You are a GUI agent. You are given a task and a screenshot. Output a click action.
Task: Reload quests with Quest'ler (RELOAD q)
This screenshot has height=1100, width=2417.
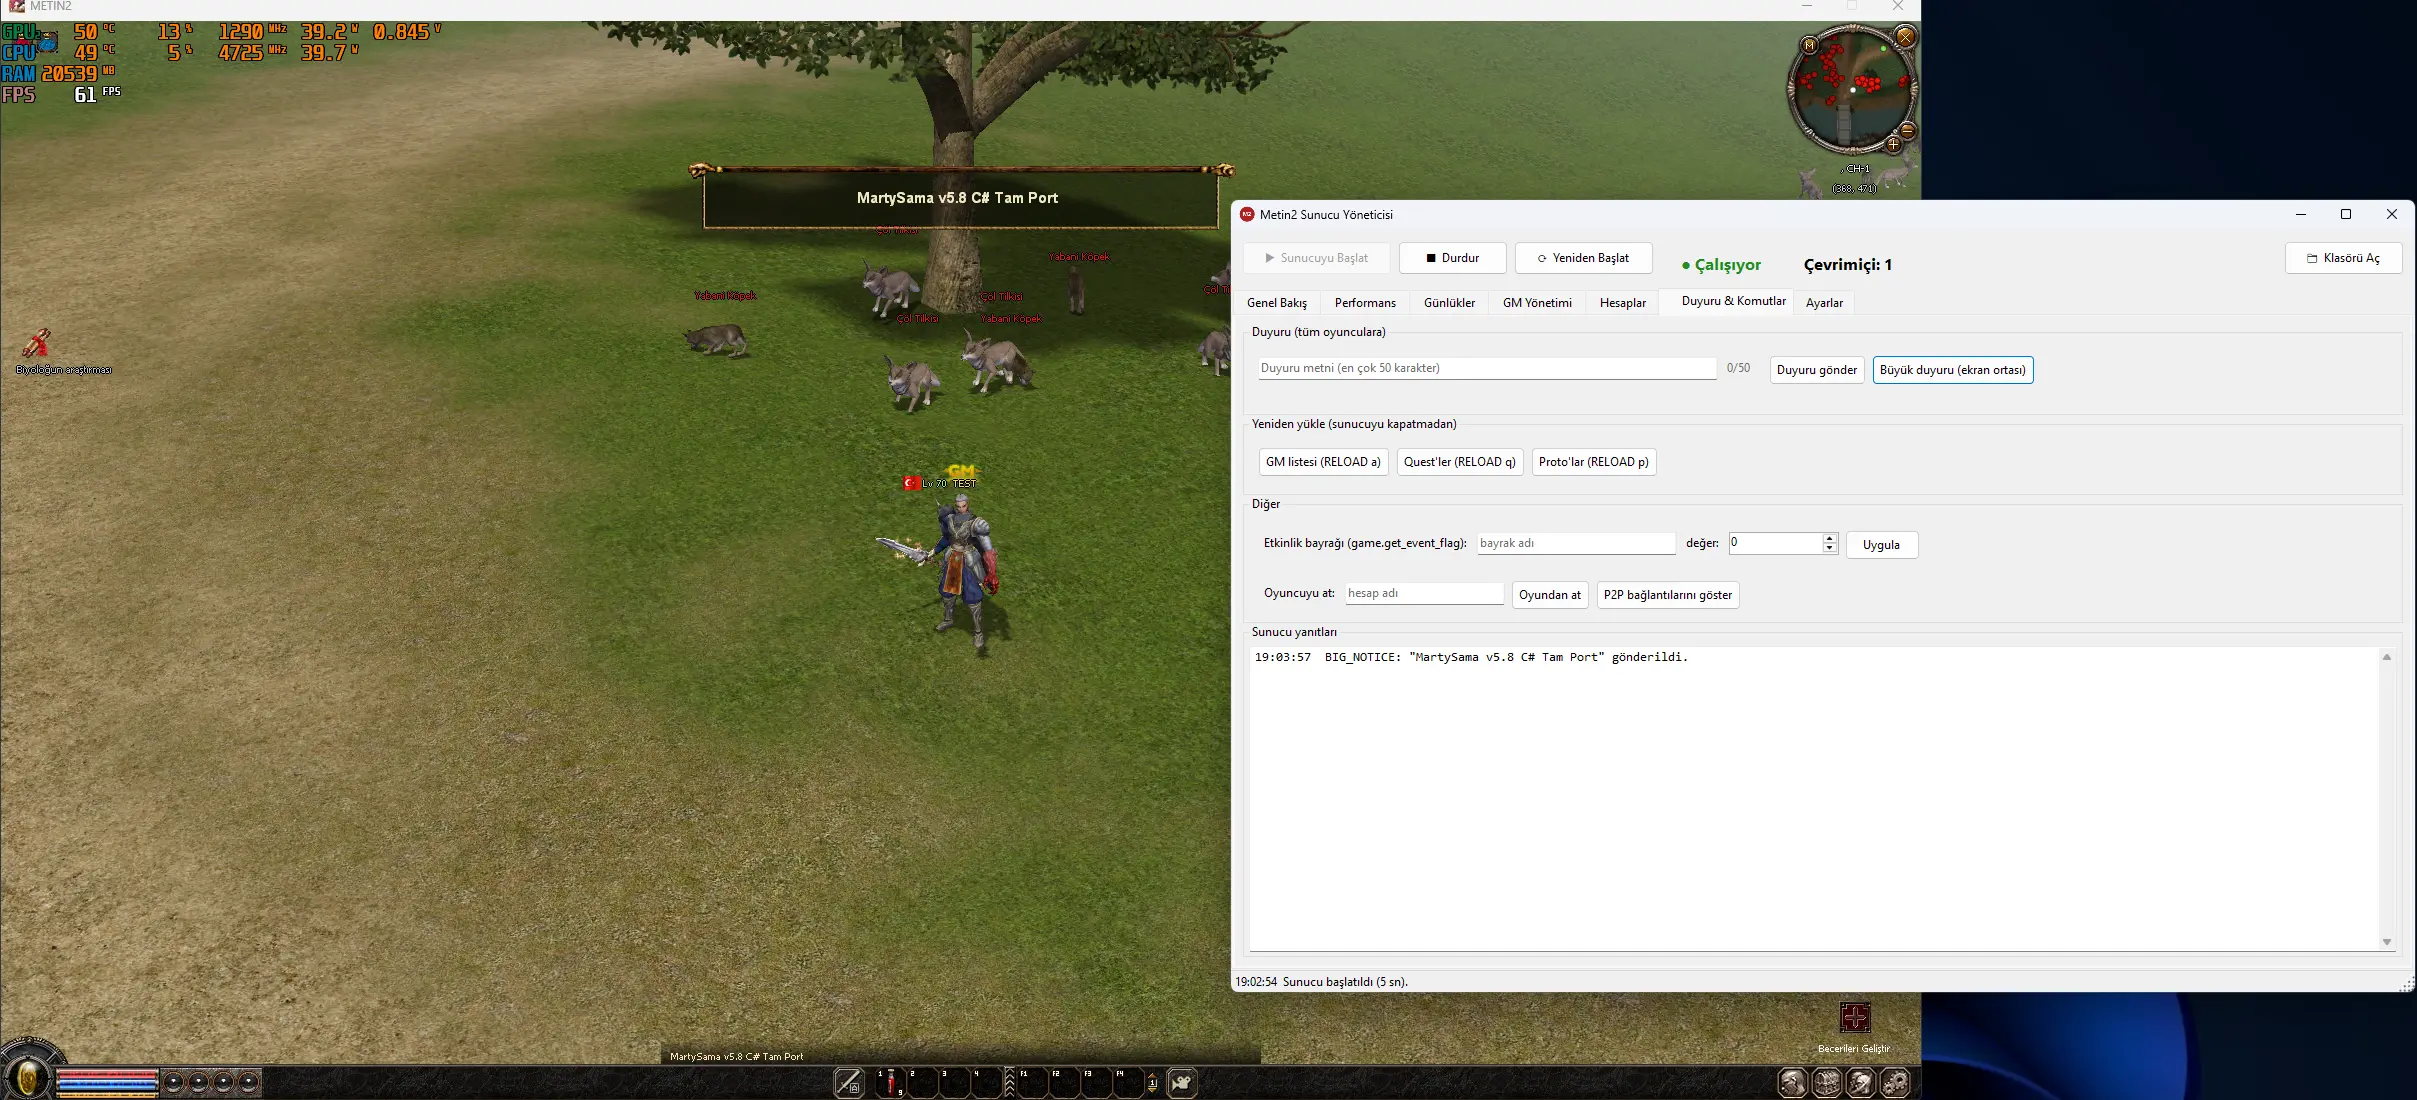coord(1459,462)
